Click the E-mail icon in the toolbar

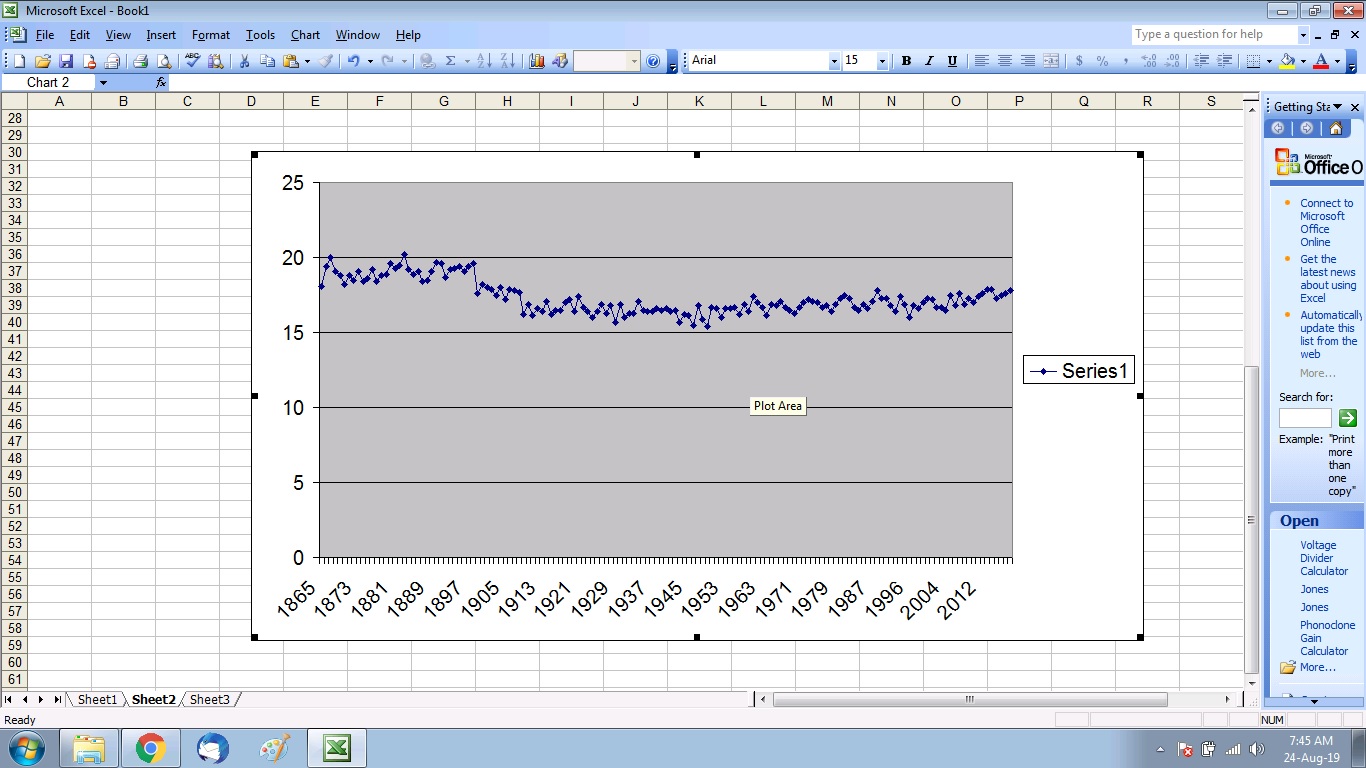113,61
